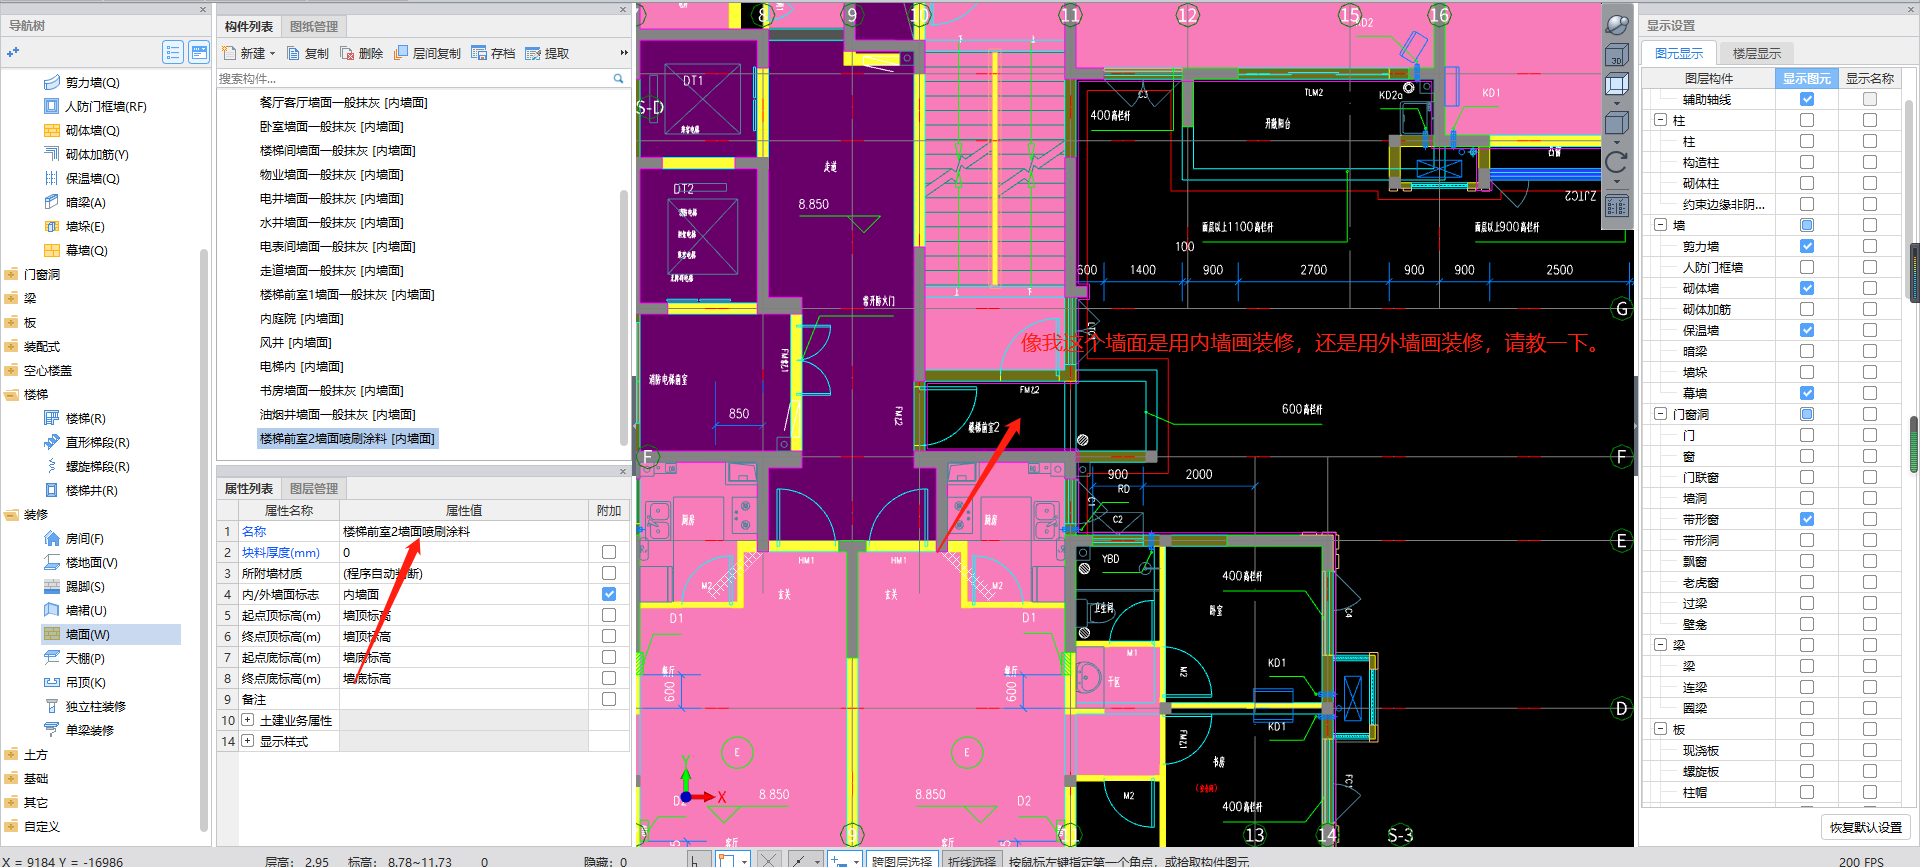Select 楼梯间墙面一般抹灰 [内墙面] in the list
Screen dimensions: 1920x867
[338, 150]
